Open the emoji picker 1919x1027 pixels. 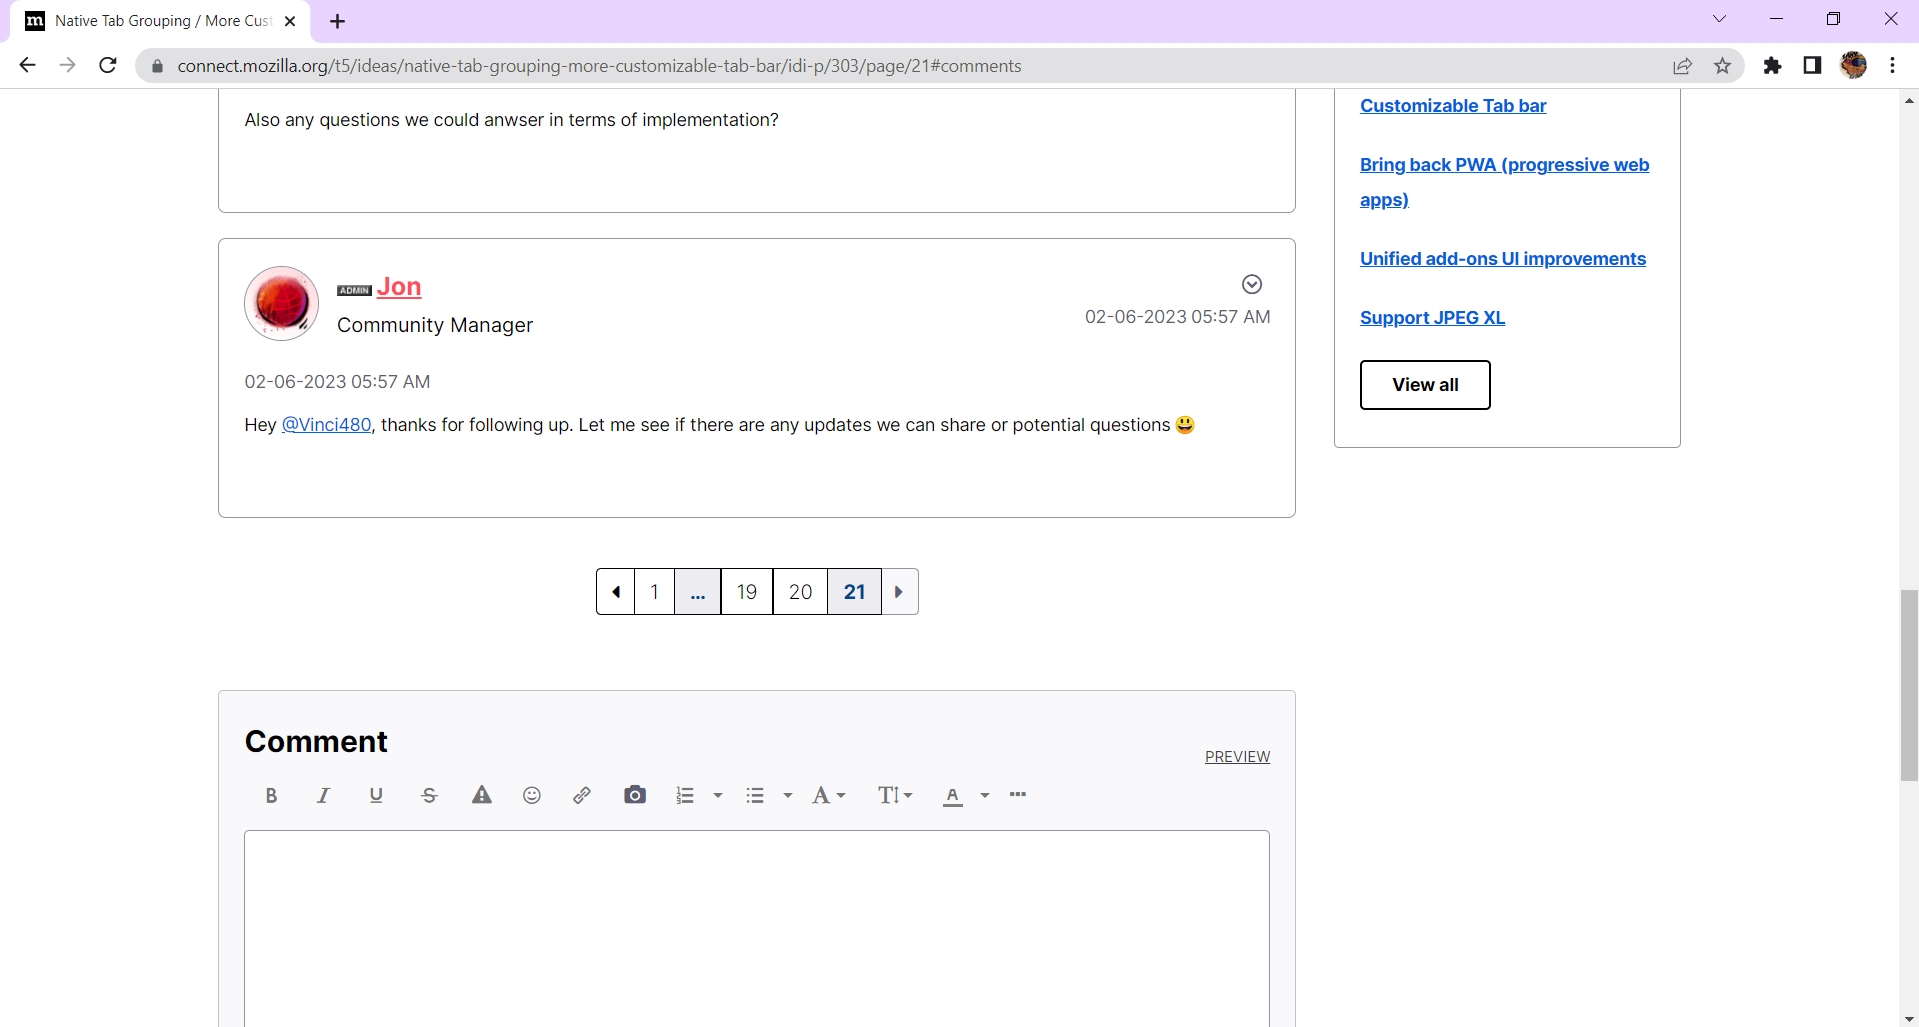531,795
